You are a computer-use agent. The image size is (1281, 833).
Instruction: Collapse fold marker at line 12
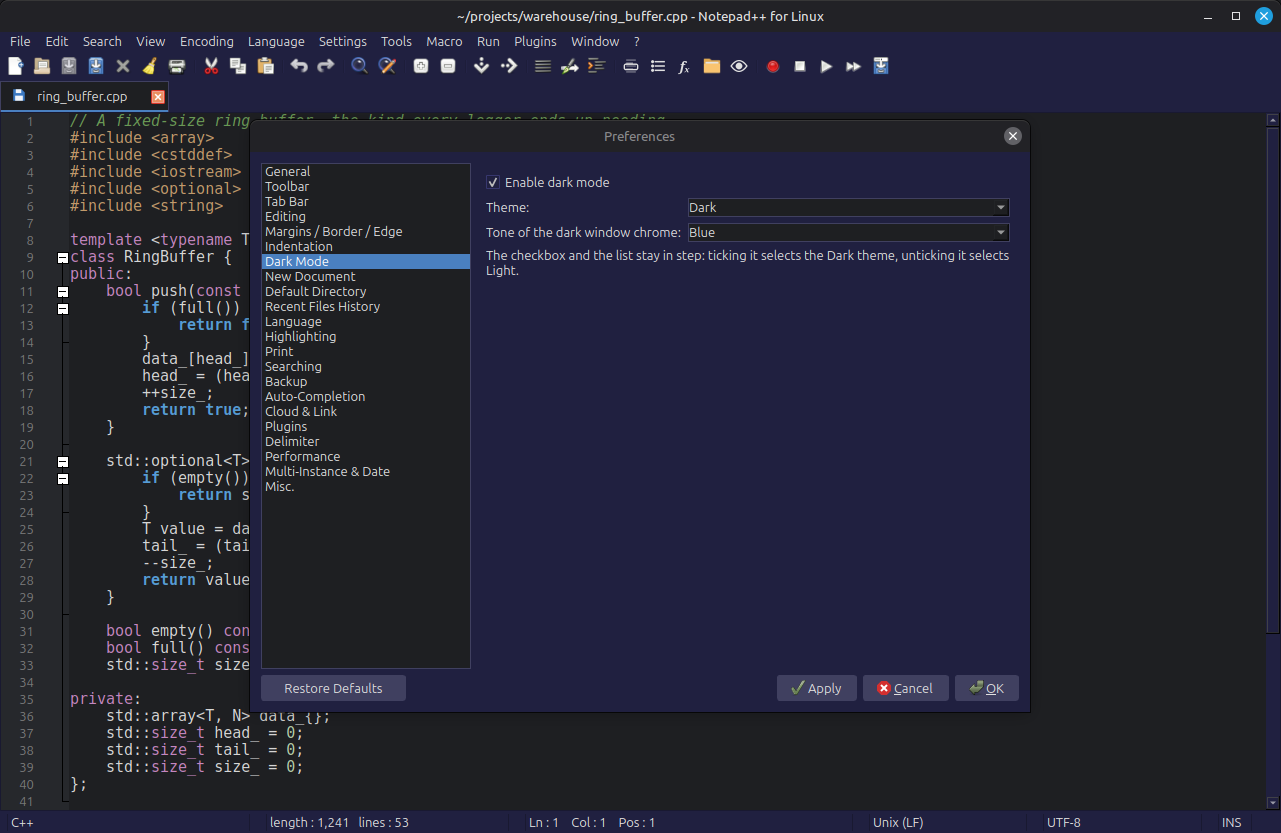click(62, 309)
